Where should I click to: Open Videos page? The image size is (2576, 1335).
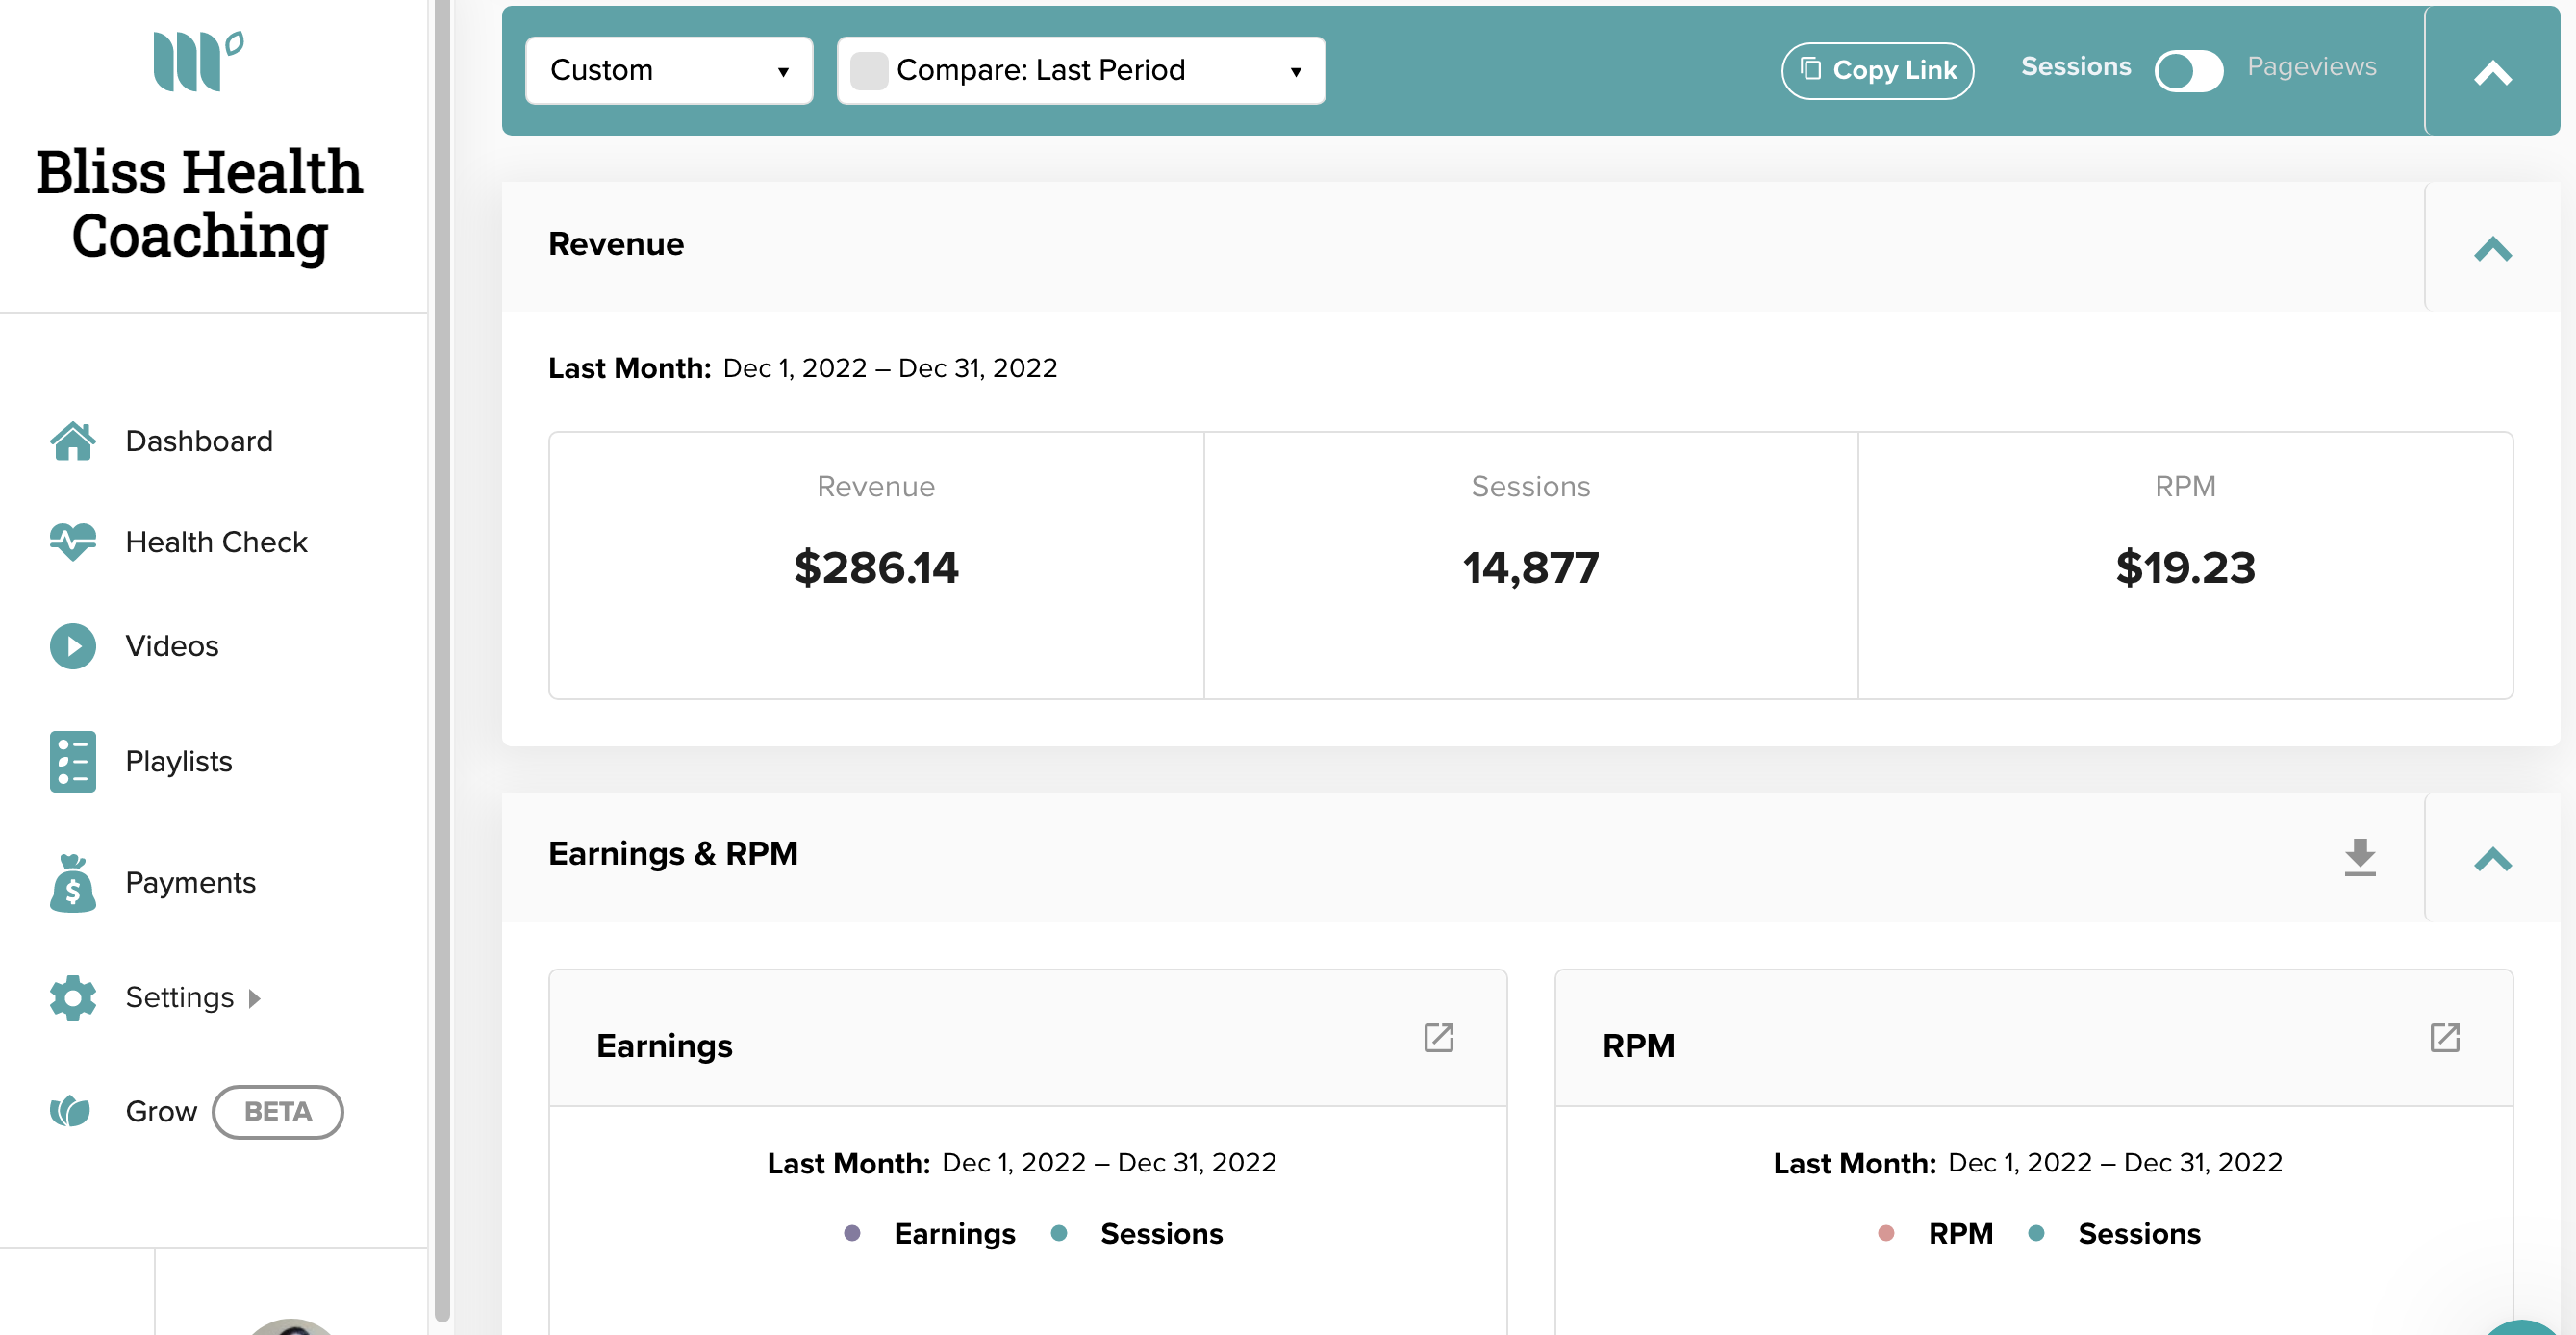[172, 646]
